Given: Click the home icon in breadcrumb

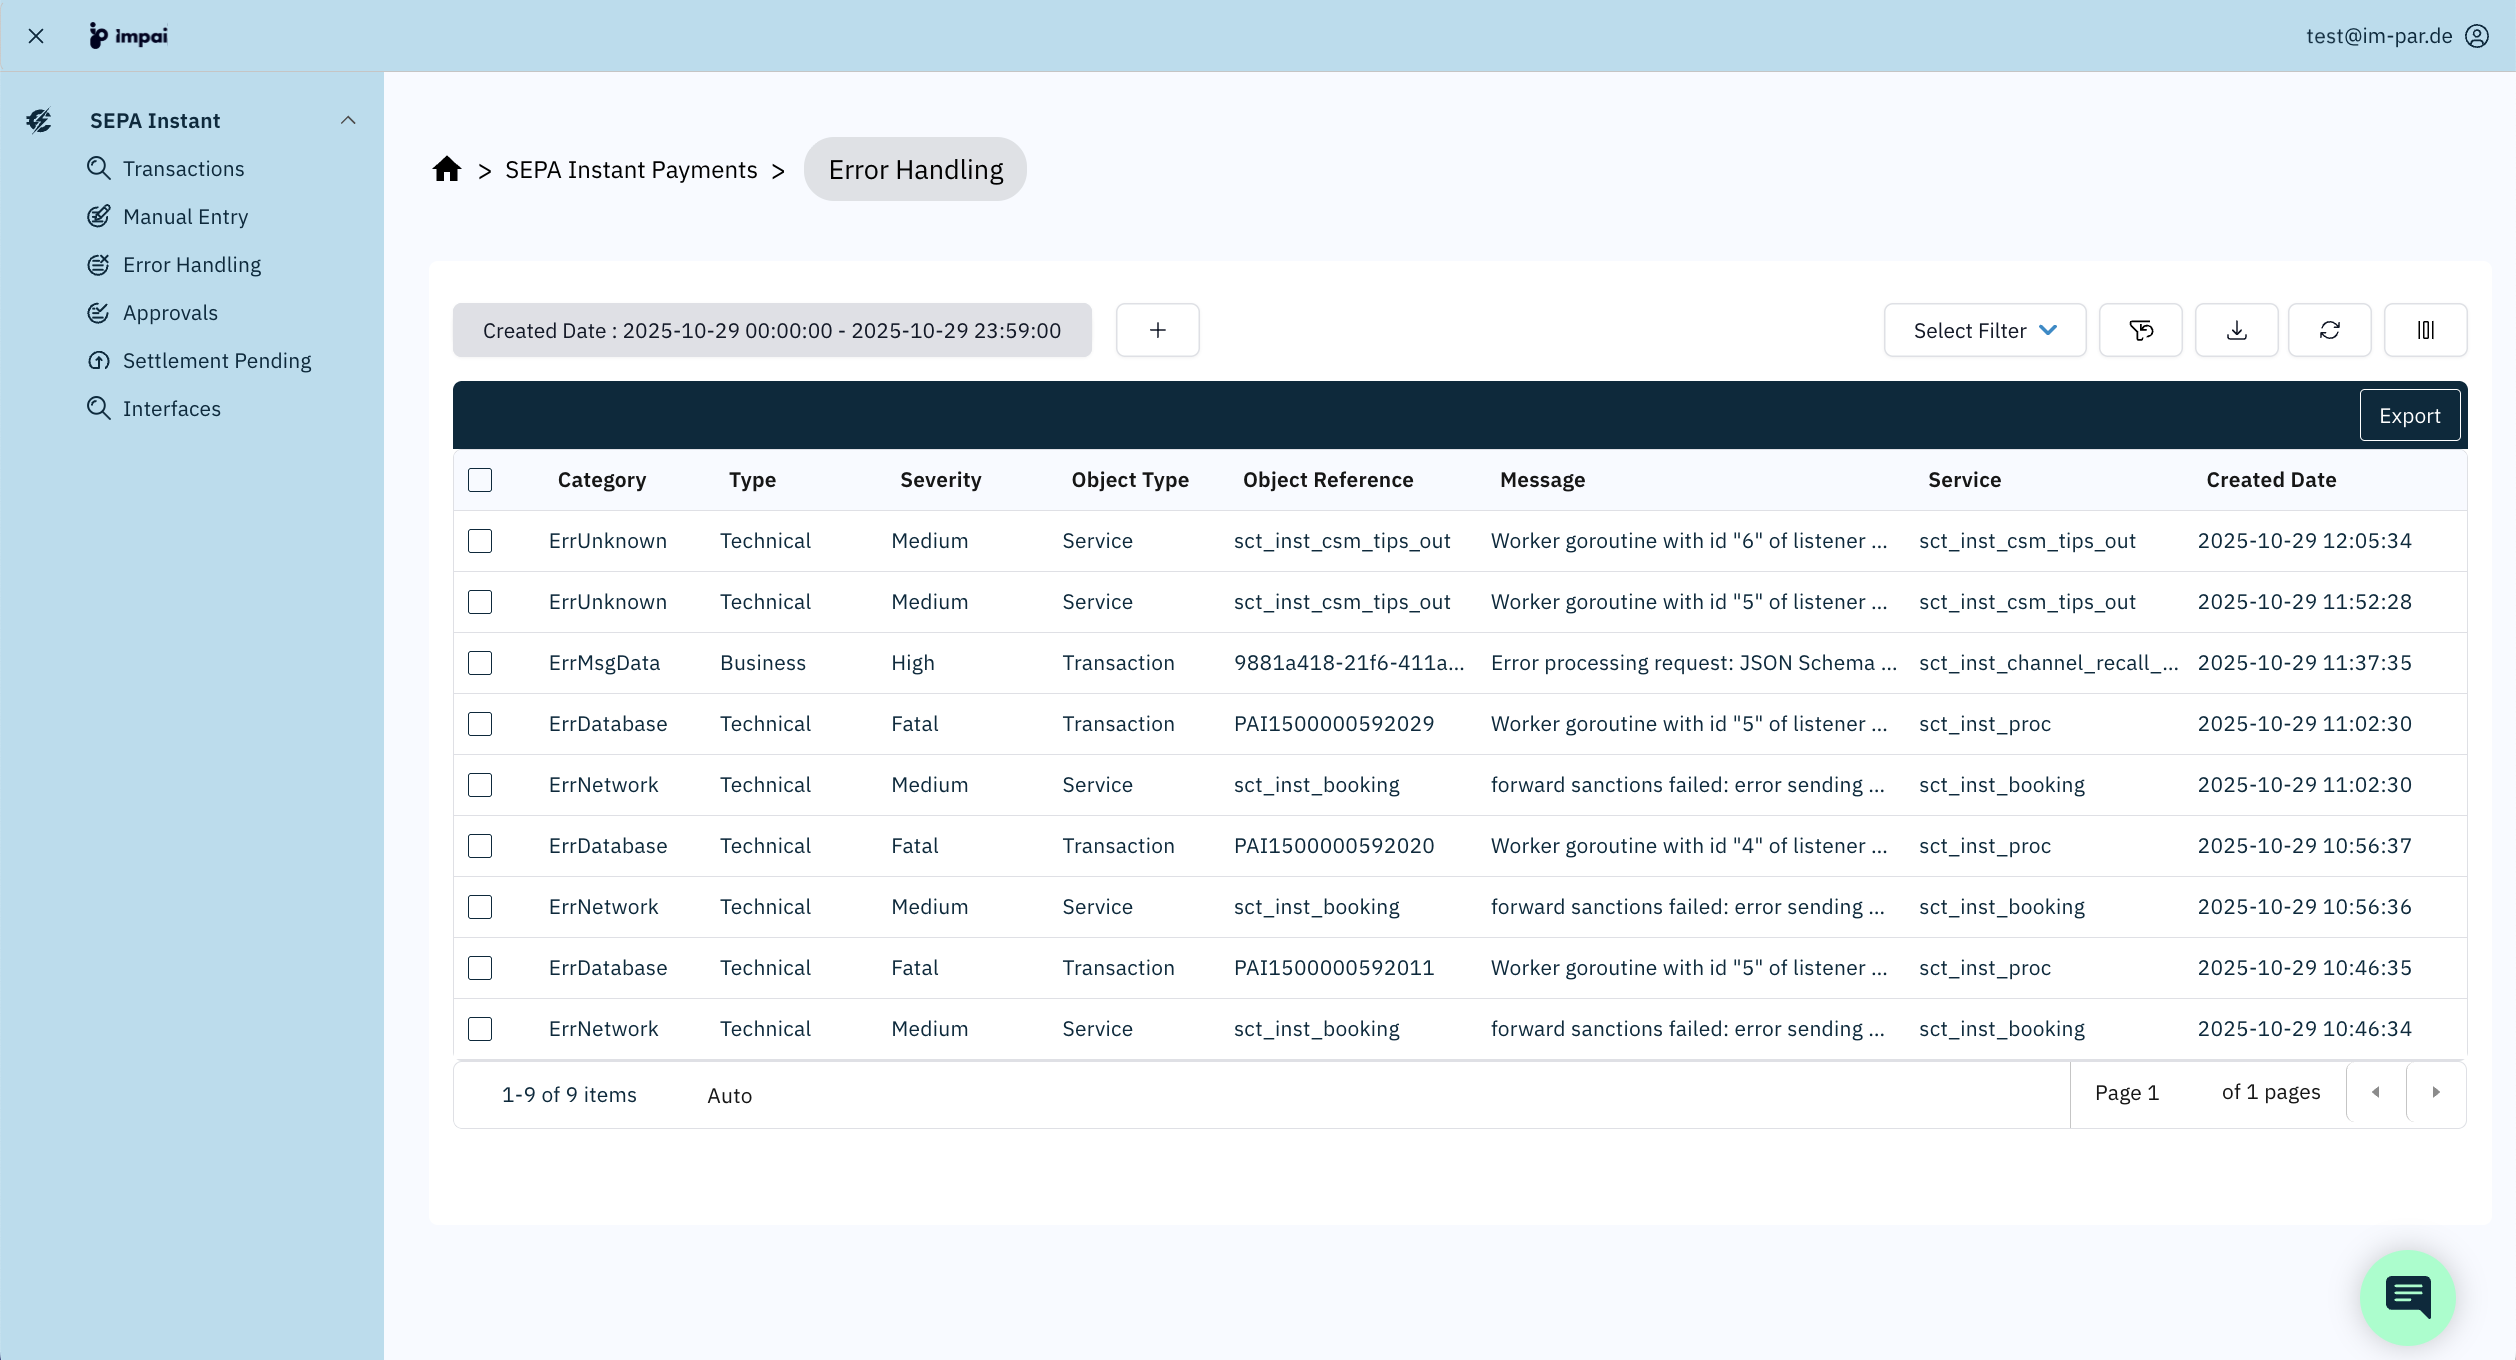Looking at the screenshot, I should click(x=446, y=169).
